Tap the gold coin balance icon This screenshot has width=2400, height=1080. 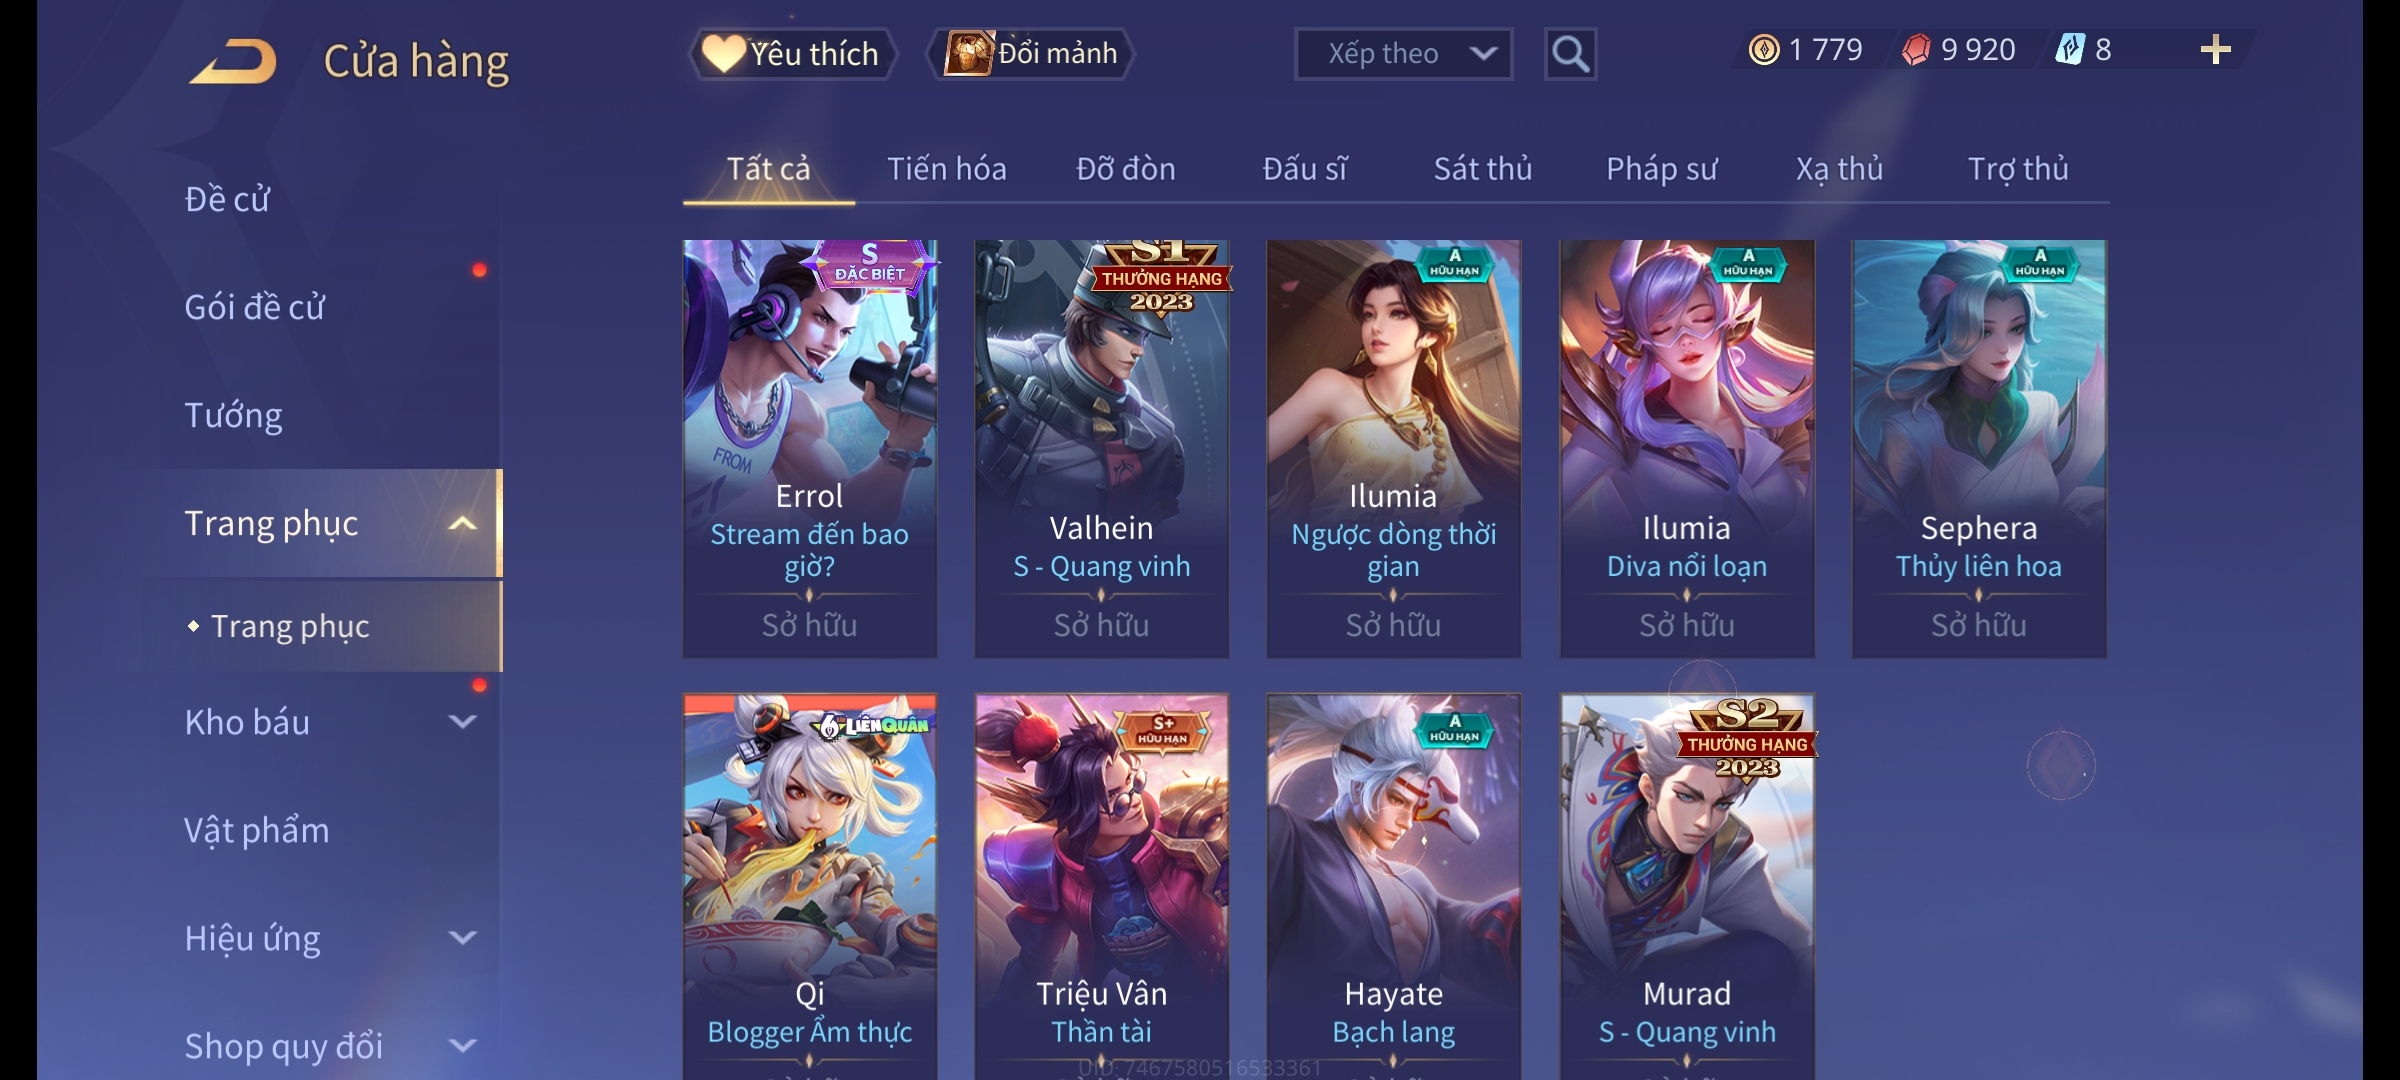coord(1764,50)
